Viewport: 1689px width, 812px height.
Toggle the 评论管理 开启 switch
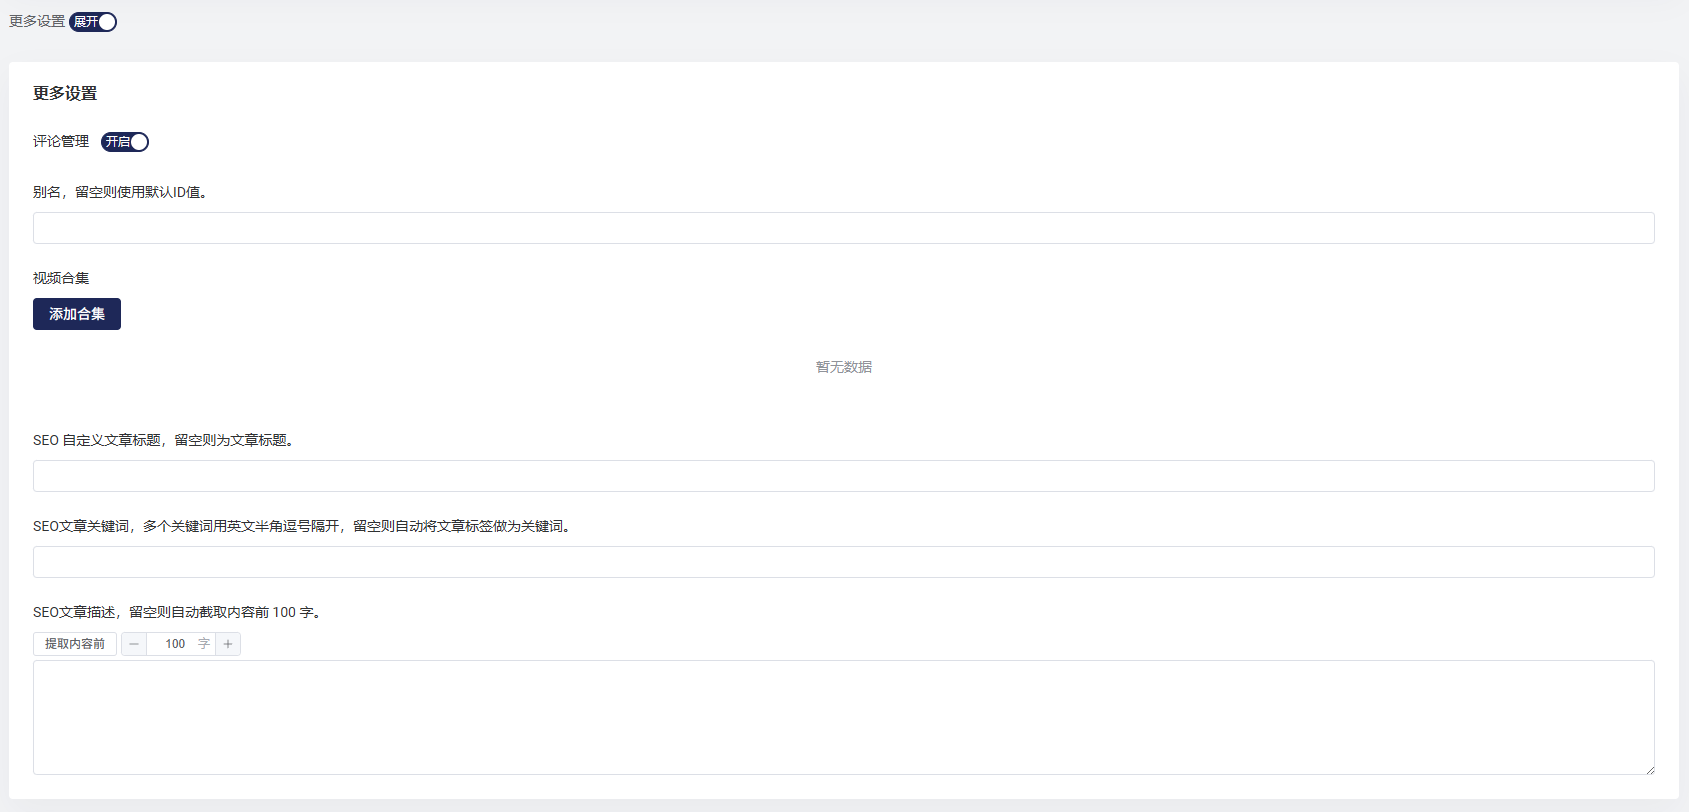(x=125, y=142)
